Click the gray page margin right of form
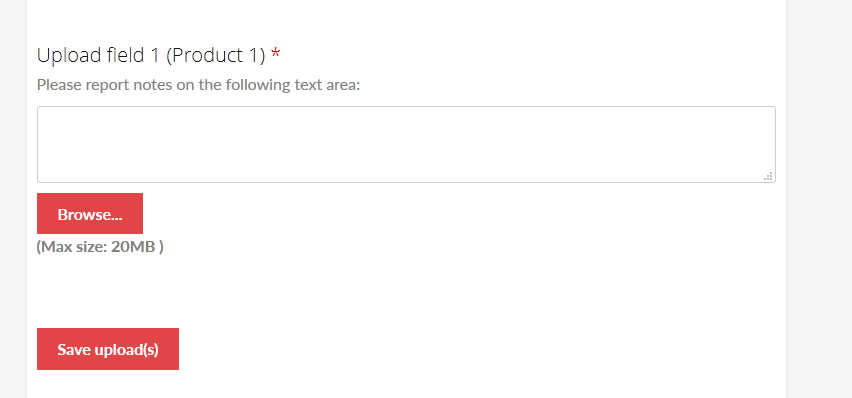 [x=819, y=199]
